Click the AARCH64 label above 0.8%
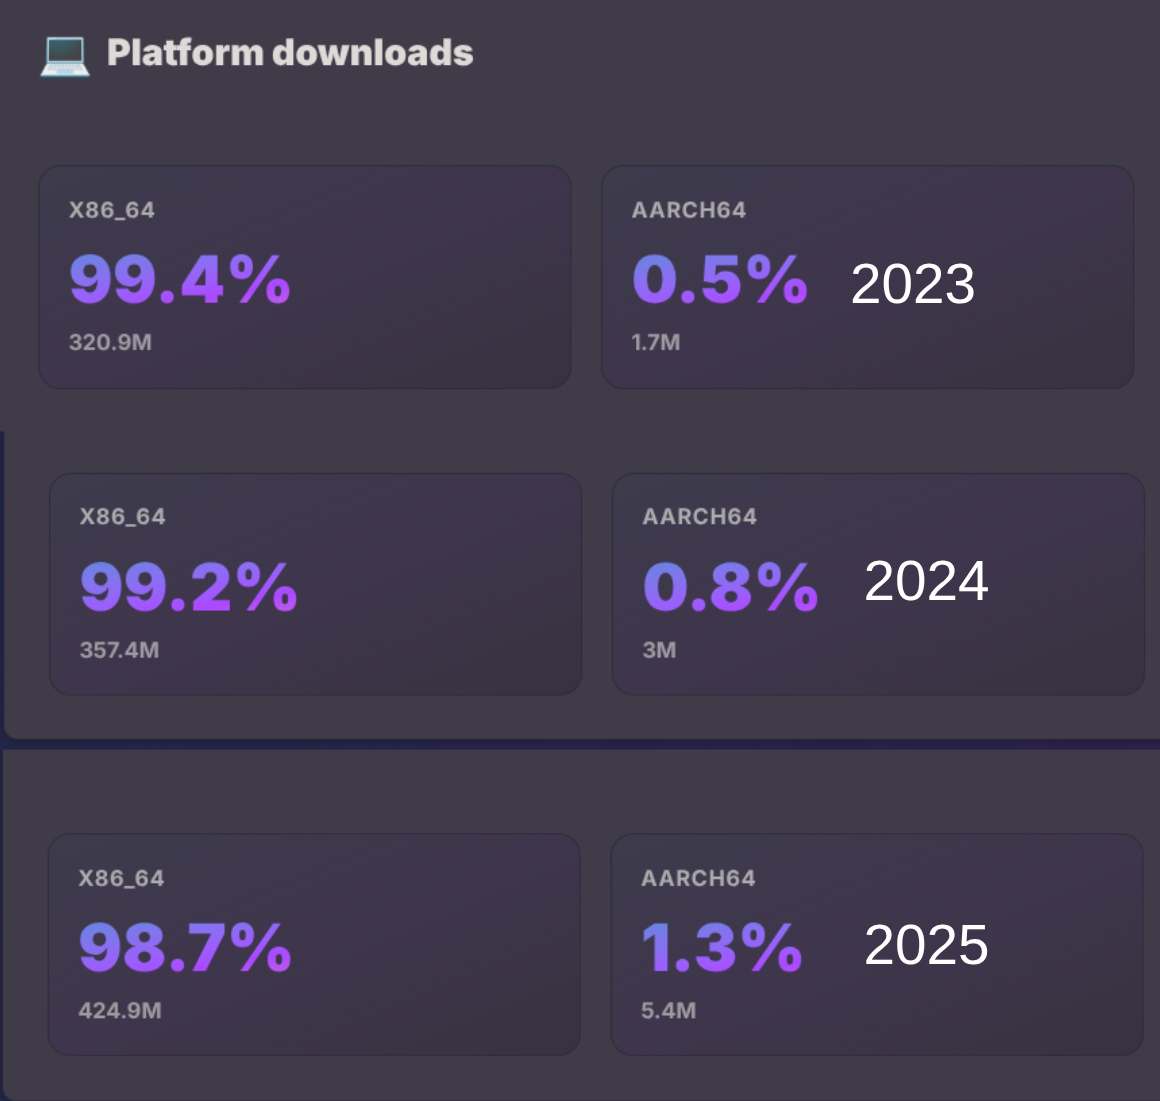 [x=699, y=517]
